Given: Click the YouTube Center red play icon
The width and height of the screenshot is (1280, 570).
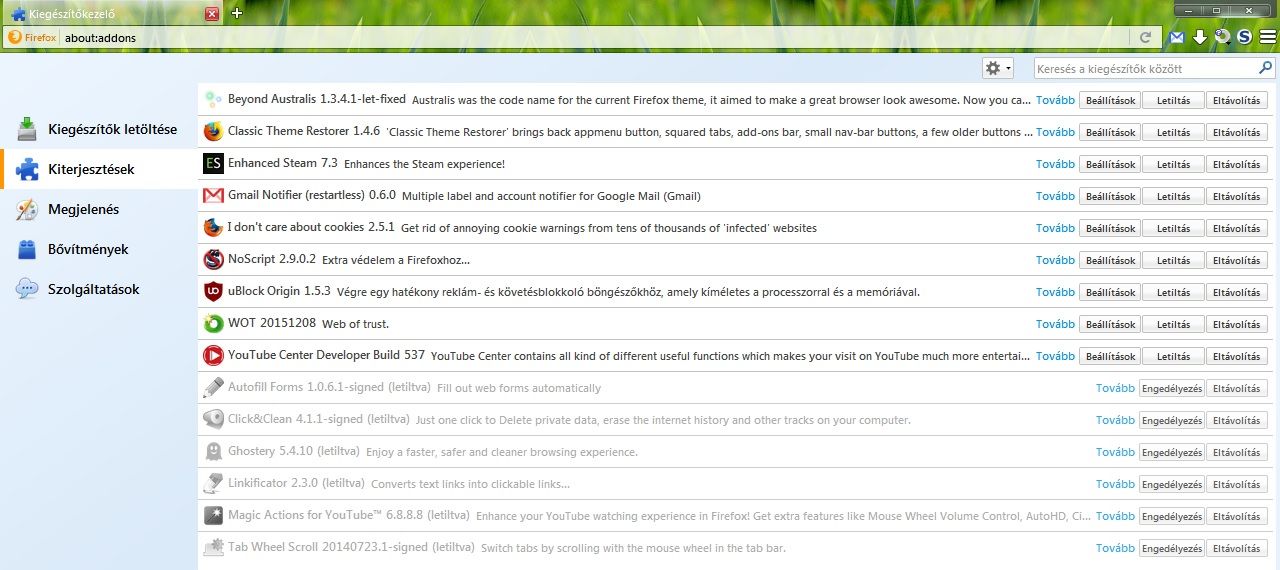Looking at the screenshot, I should coord(213,356).
